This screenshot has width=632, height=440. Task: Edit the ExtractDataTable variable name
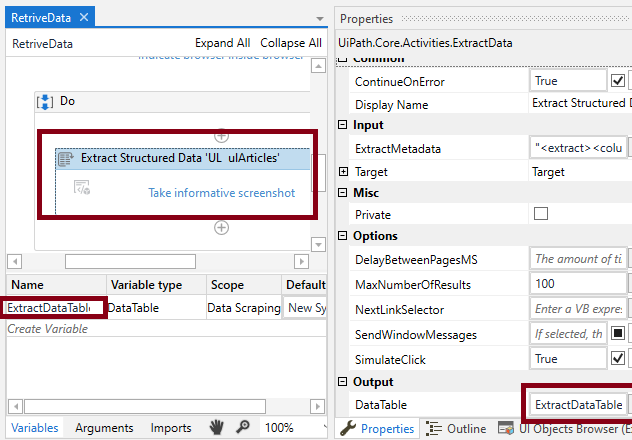[53, 308]
